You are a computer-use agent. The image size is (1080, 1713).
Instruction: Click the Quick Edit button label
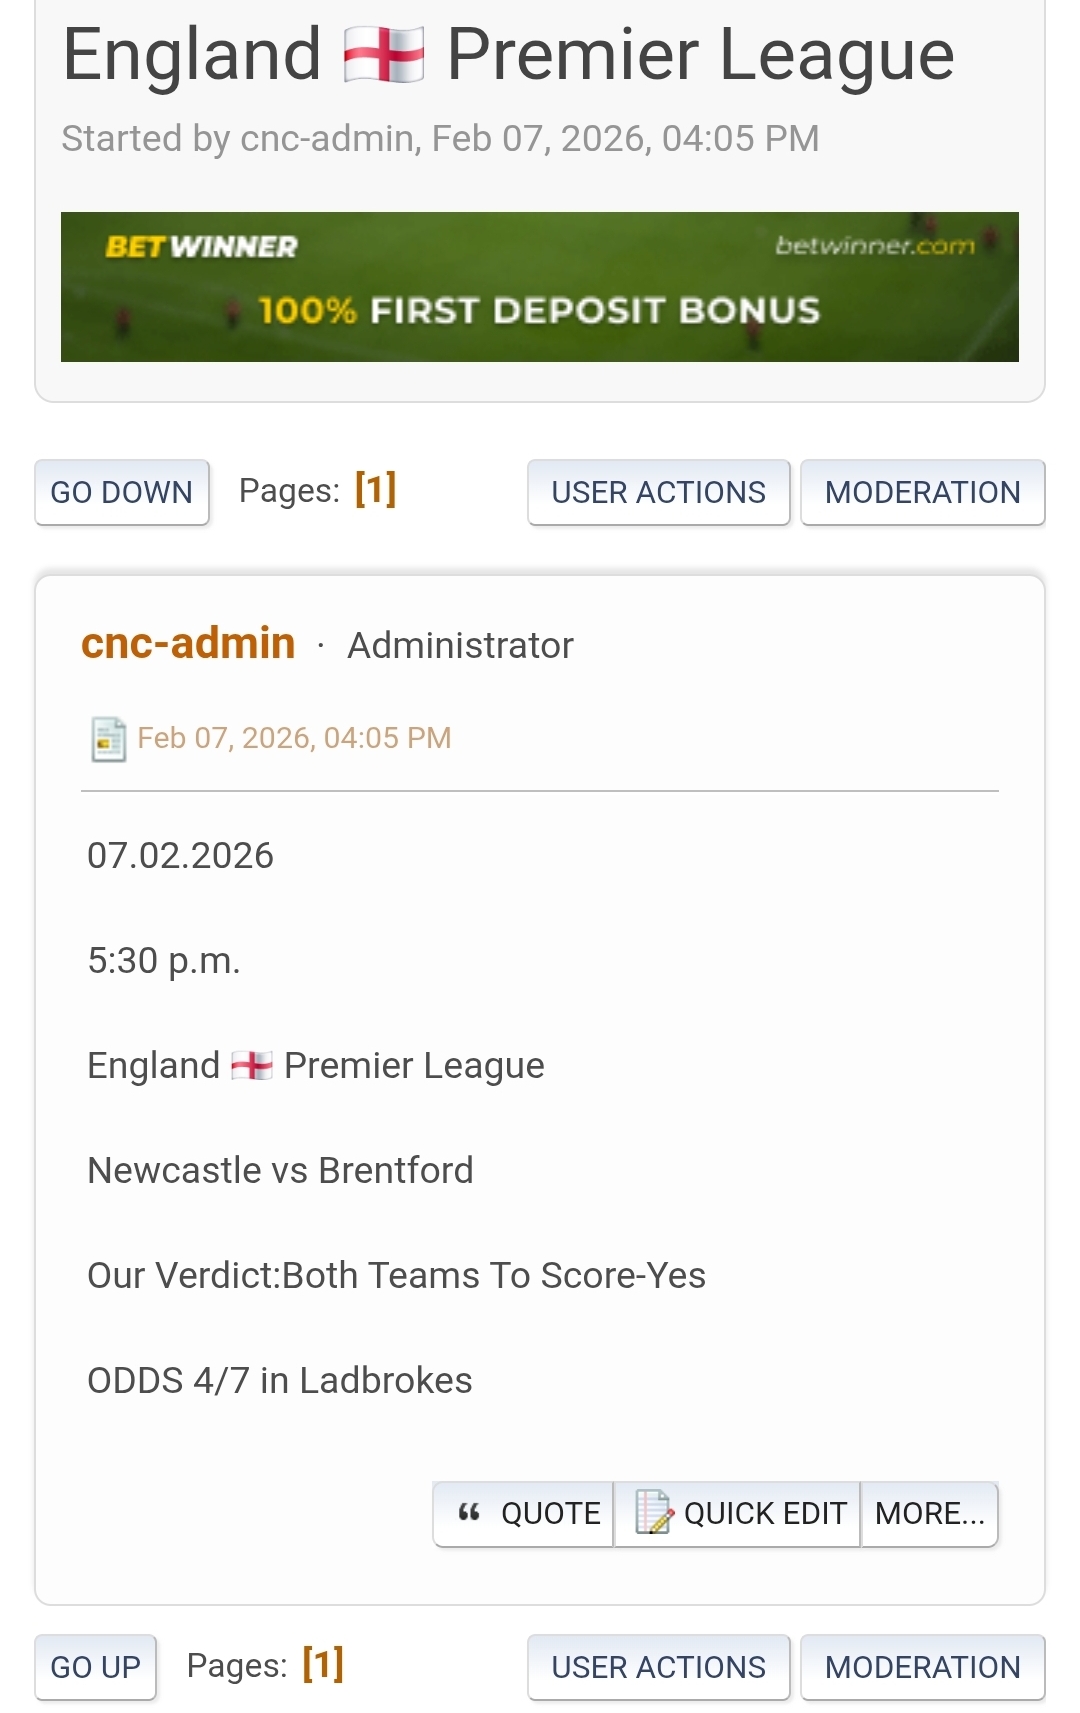pos(765,1514)
